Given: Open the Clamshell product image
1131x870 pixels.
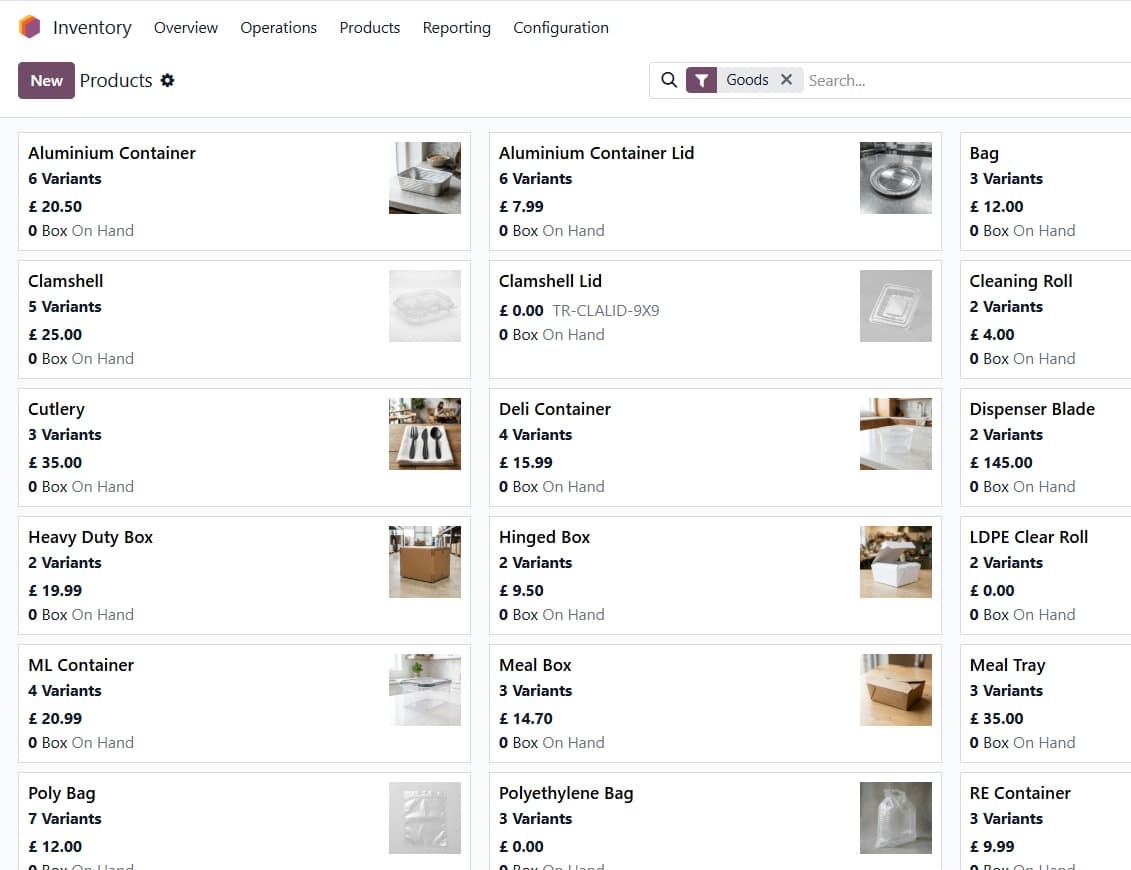Looking at the screenshot, I should click(425, 306).
